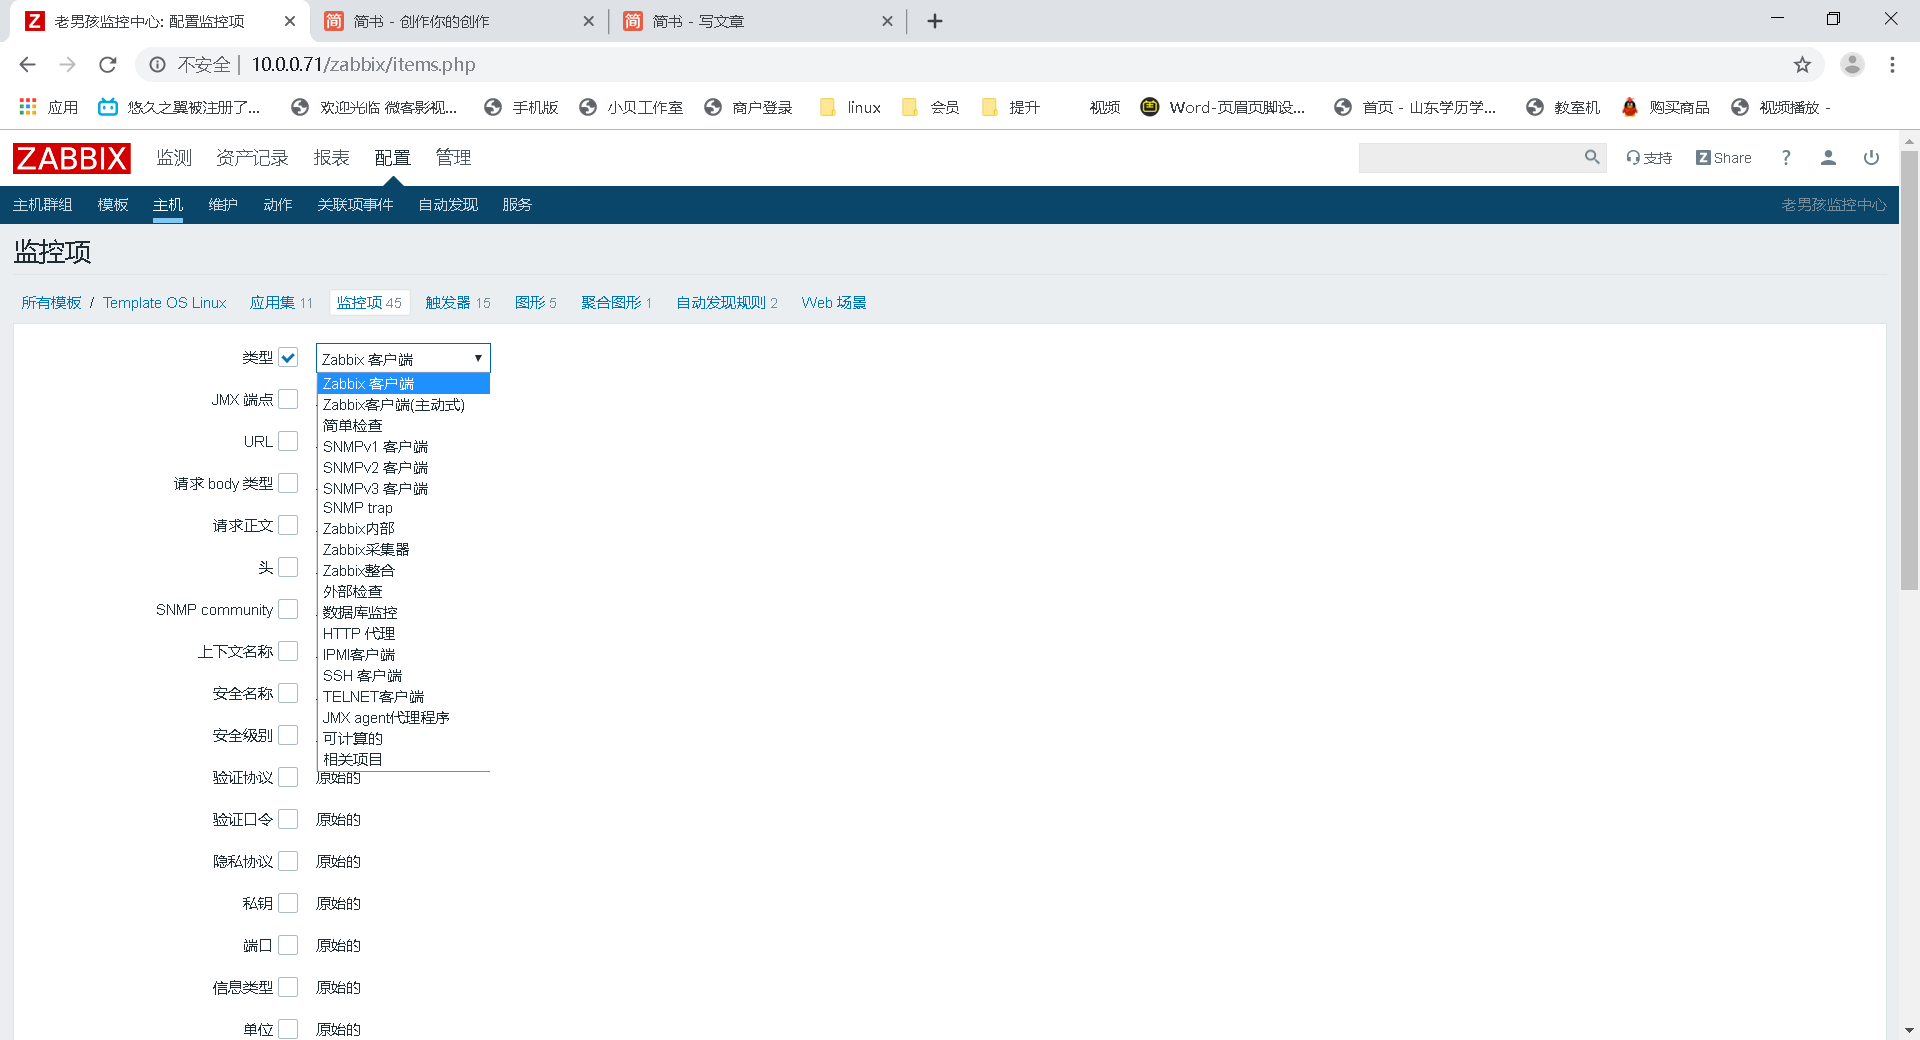Screen dimensions: 1920x1040
Task: Open the 应用 apps grid bookmark
Action: [x=48, y=107]
